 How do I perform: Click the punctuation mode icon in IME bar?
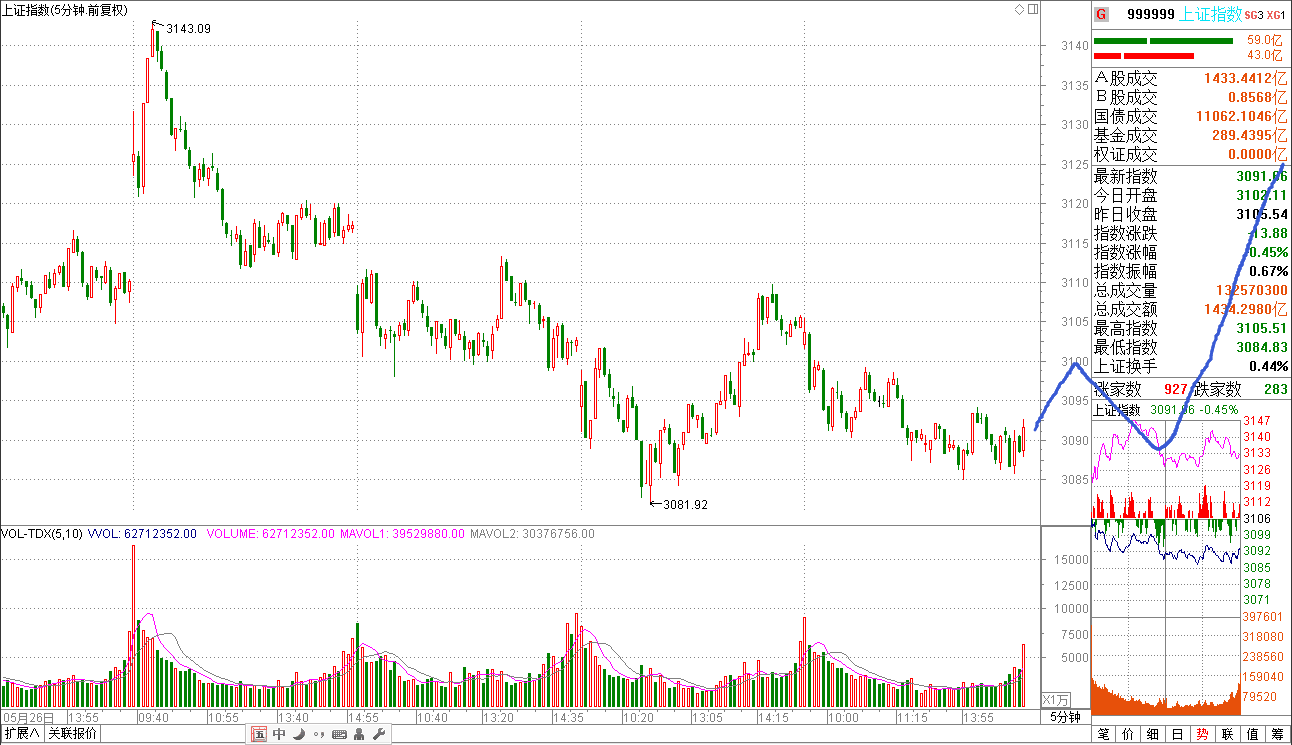[x=318, y=735]
